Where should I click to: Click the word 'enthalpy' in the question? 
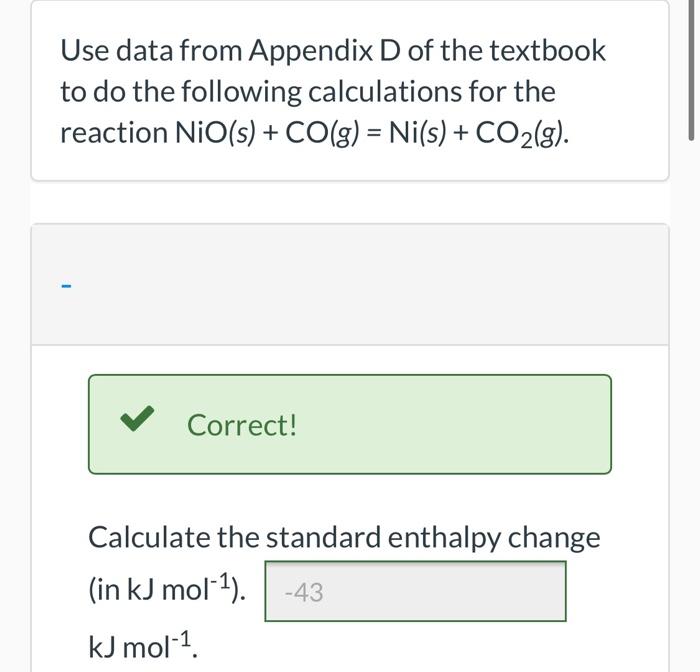[444, 538]
